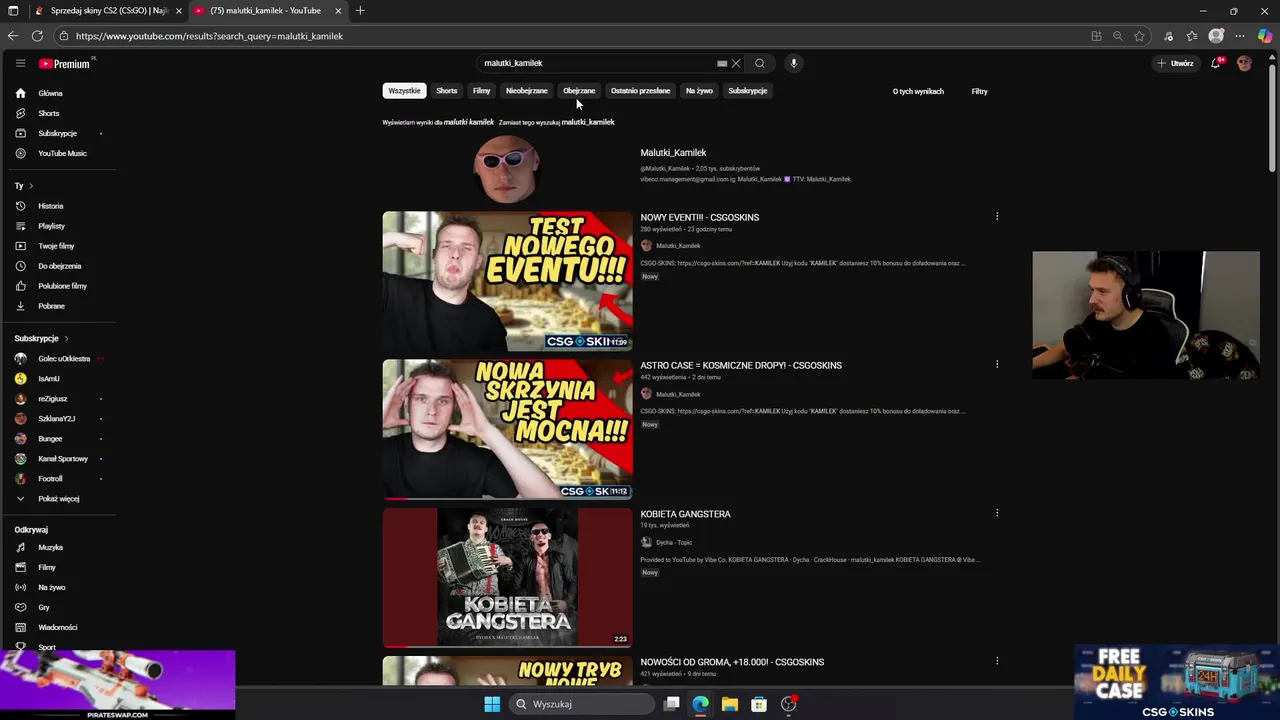Open YouTube Music from the sidebar

pos(62,153)
